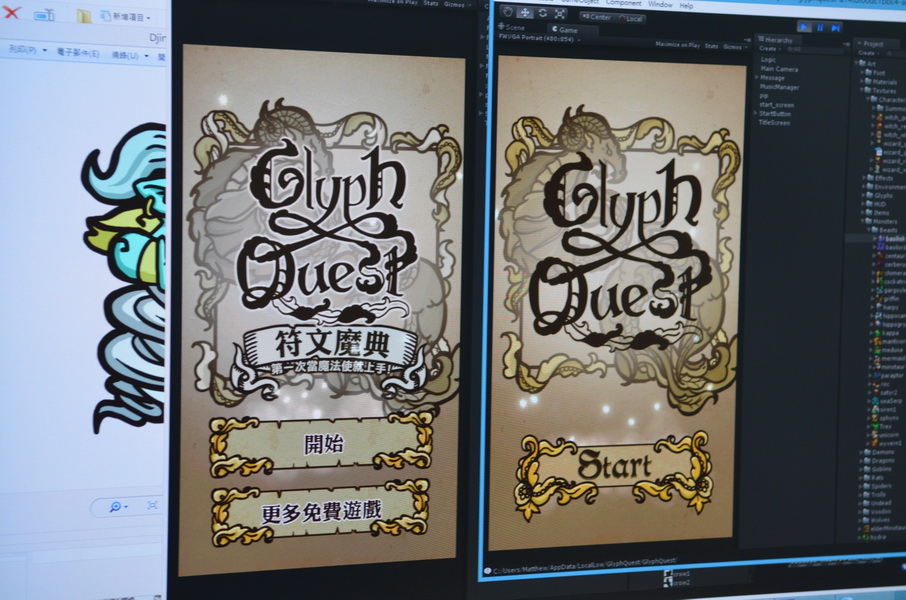
Task: Select the Hand tool in Unity toolbar
Action: coord(508,12)
